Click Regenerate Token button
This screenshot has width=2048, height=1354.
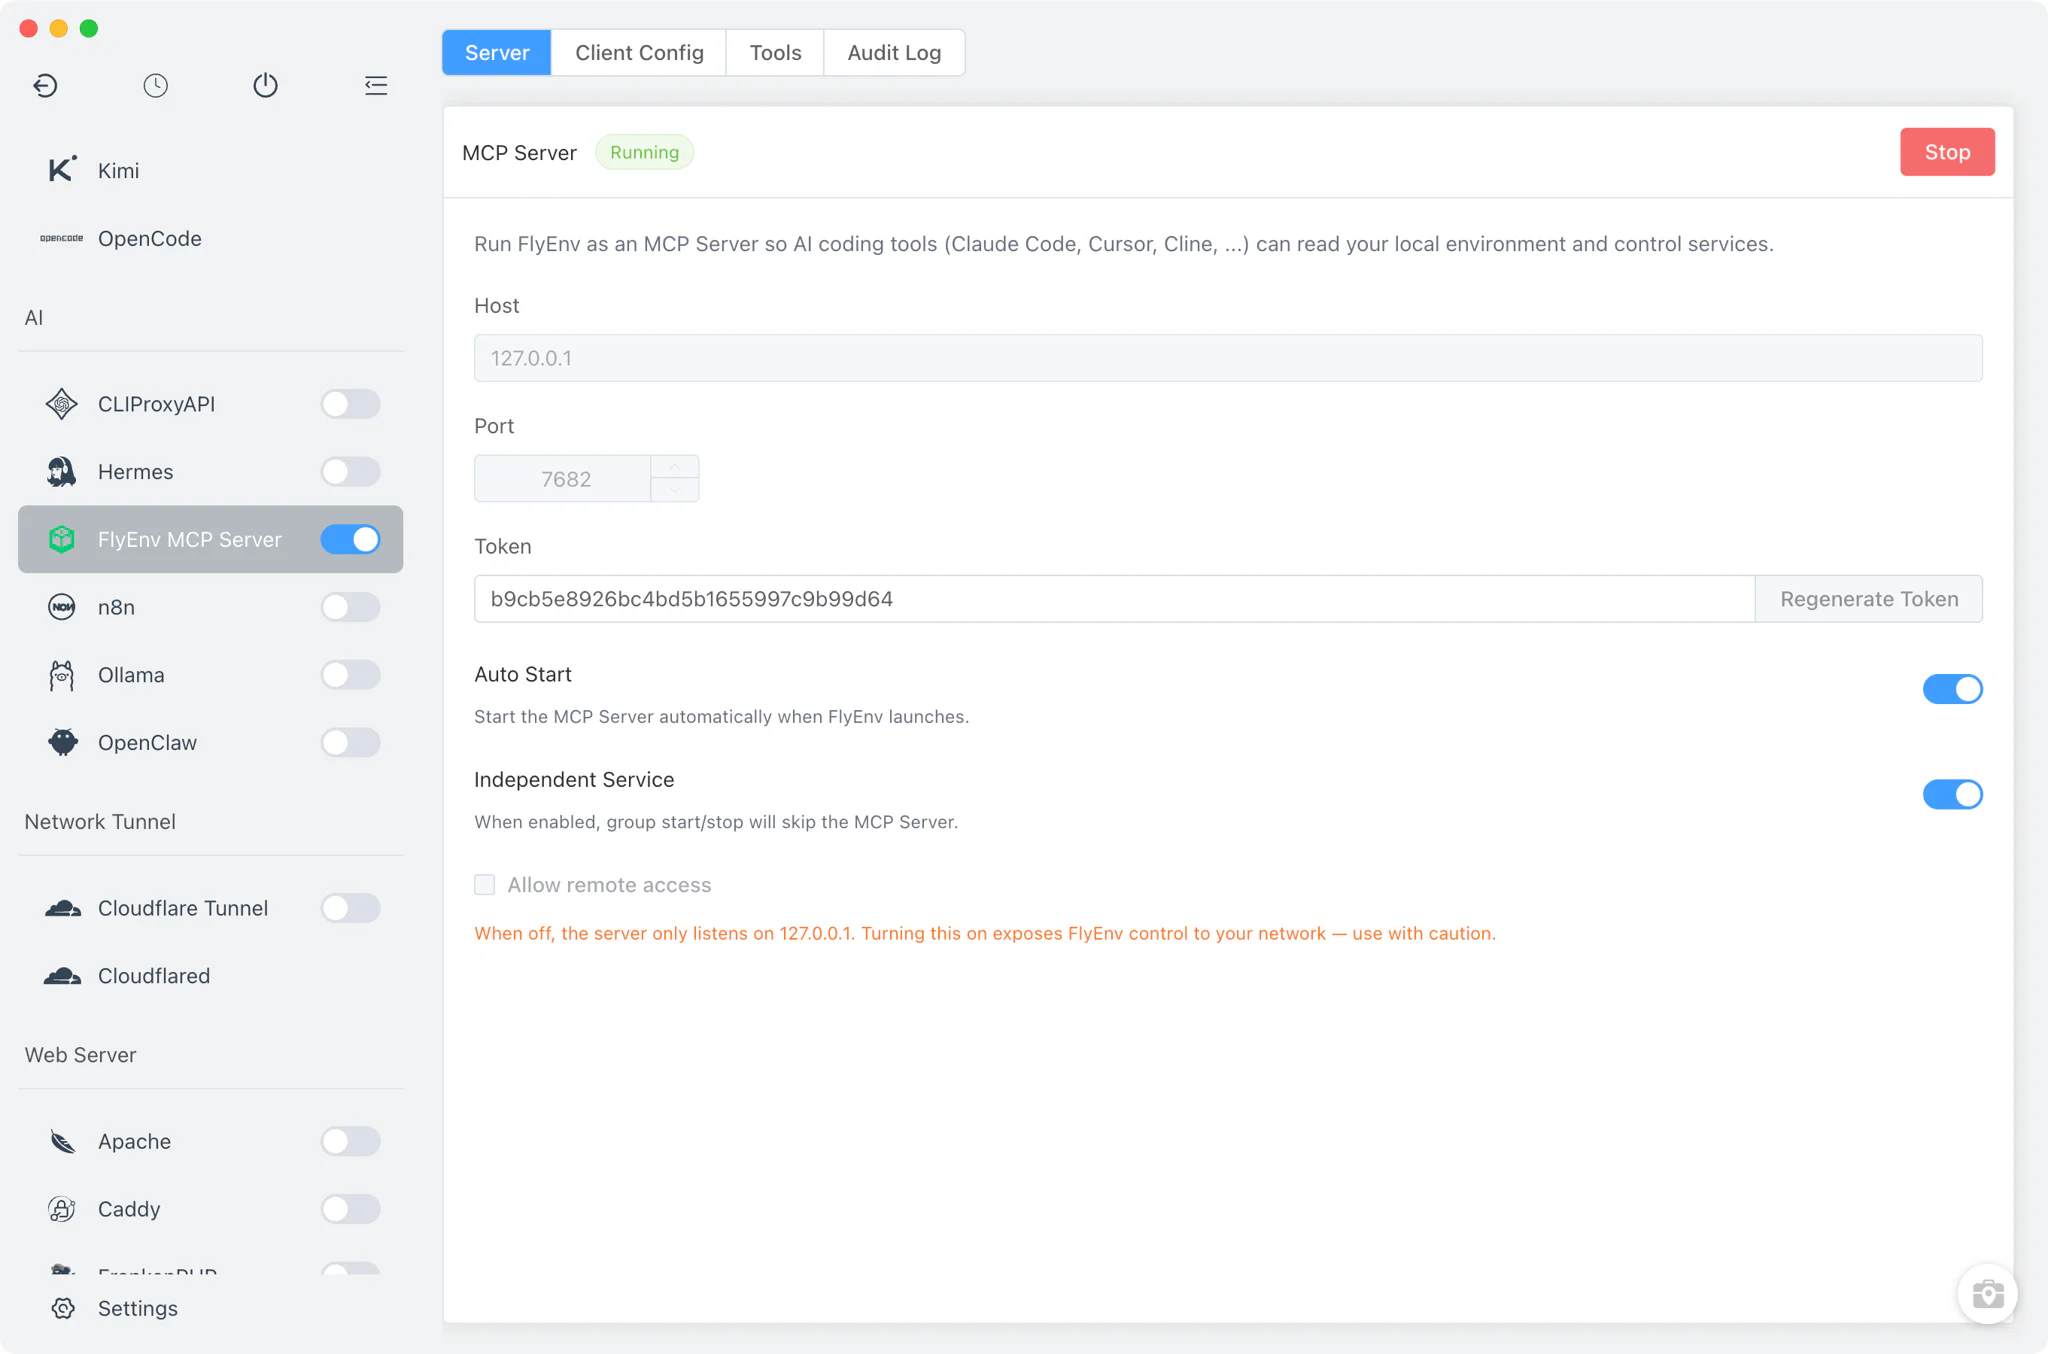click(x=1869, y=599)
